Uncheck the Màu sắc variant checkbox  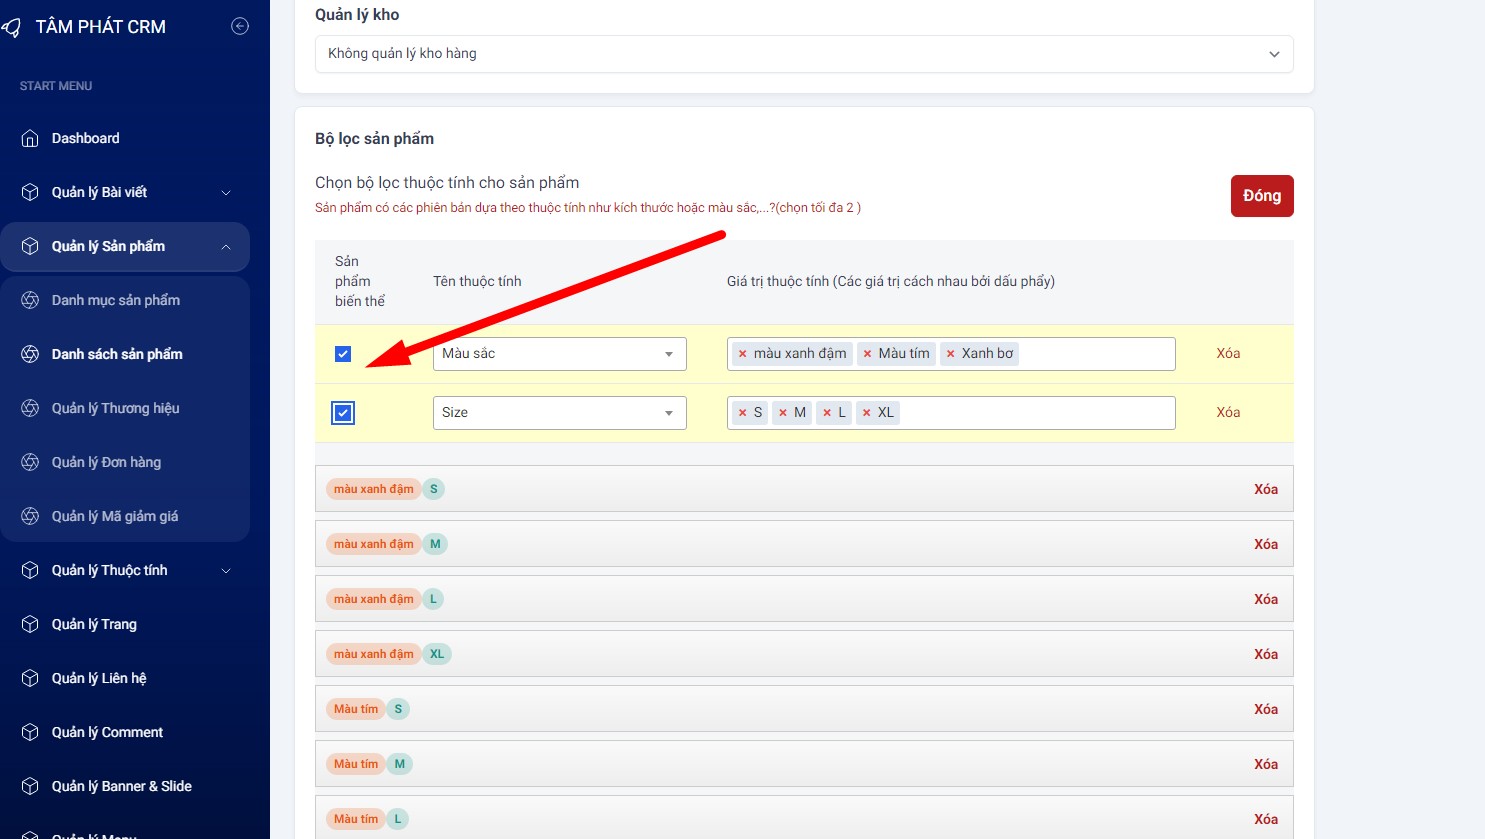(x=343, y=354)
